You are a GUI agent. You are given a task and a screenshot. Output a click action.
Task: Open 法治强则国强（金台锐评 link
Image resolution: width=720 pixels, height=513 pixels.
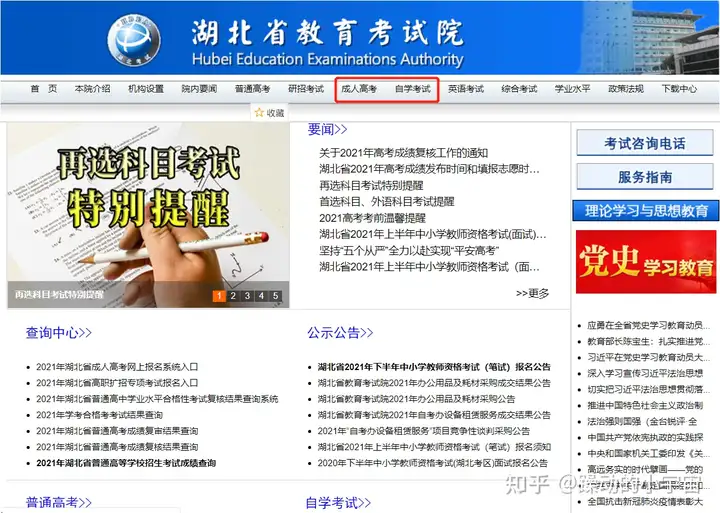pyautogui.click(x=642, y=421)
